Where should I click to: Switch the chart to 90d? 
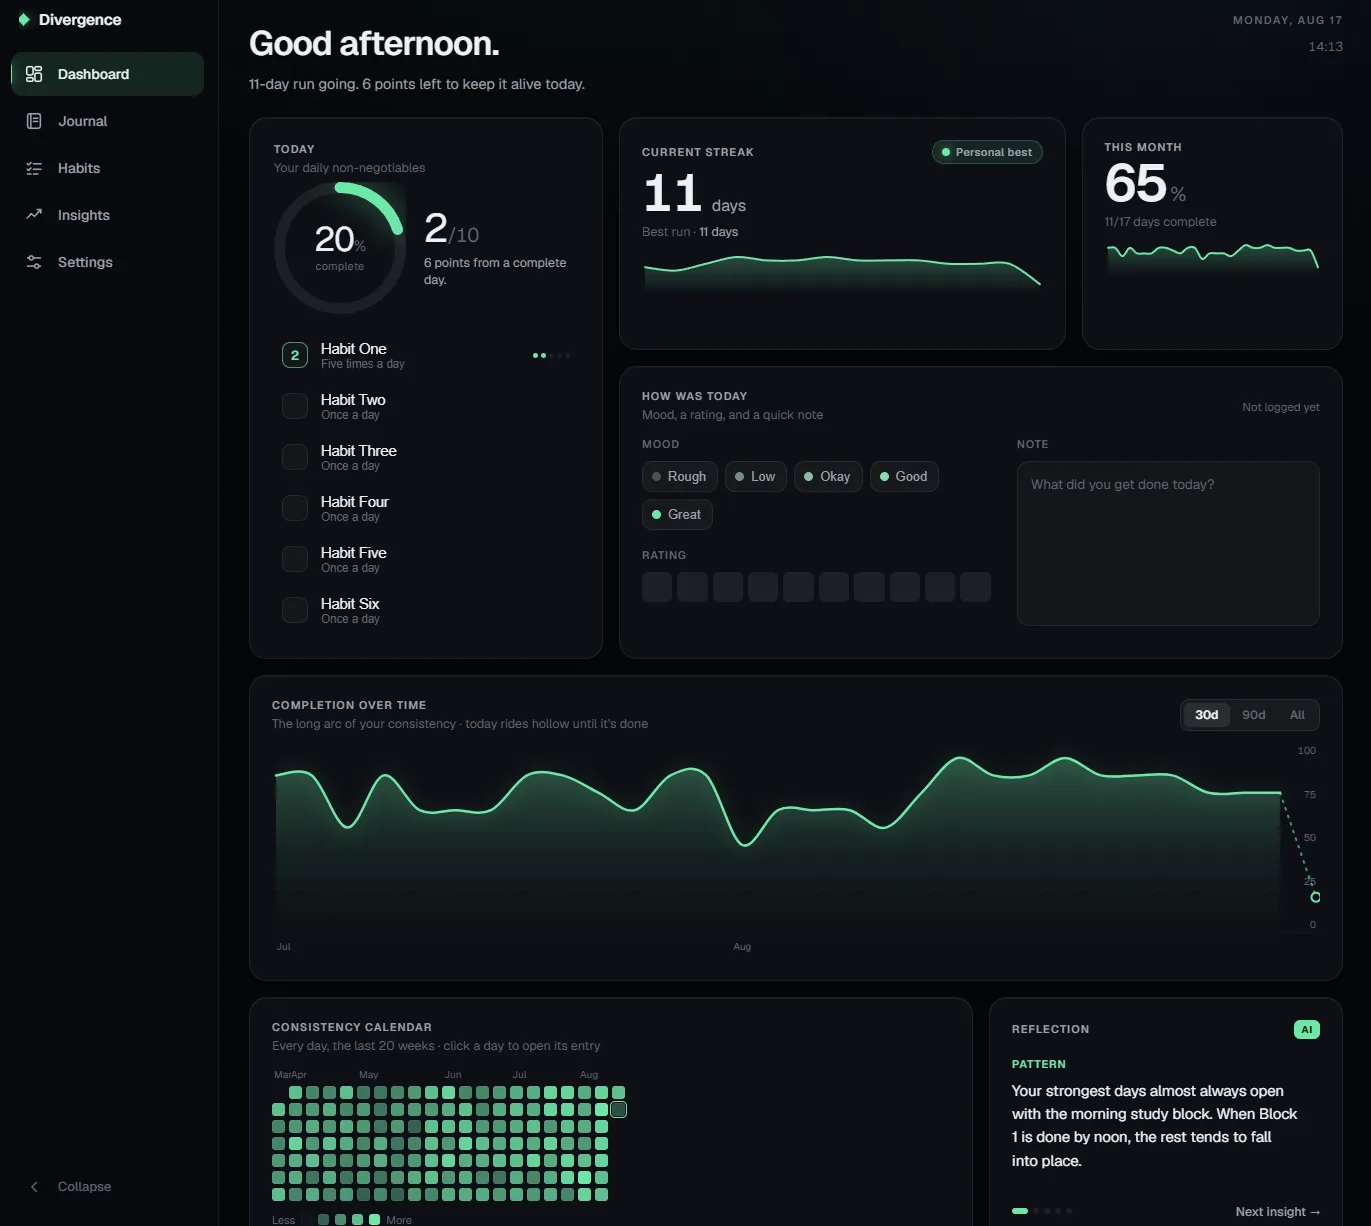(1253, 715)
